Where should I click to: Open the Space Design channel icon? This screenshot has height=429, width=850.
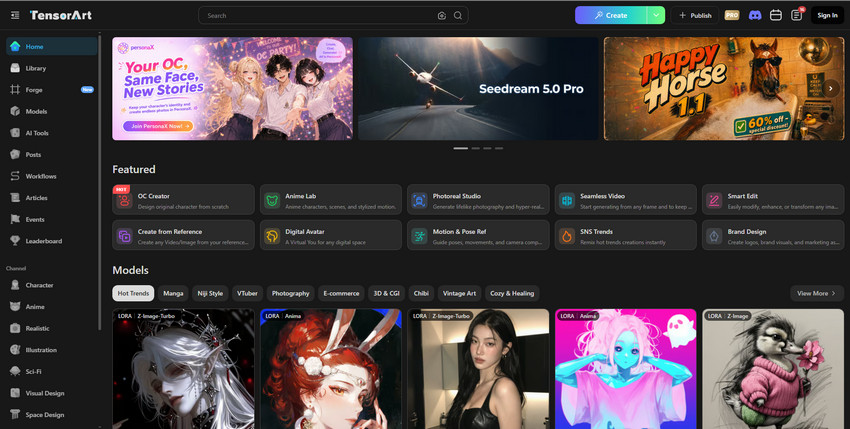click(15, 415)
